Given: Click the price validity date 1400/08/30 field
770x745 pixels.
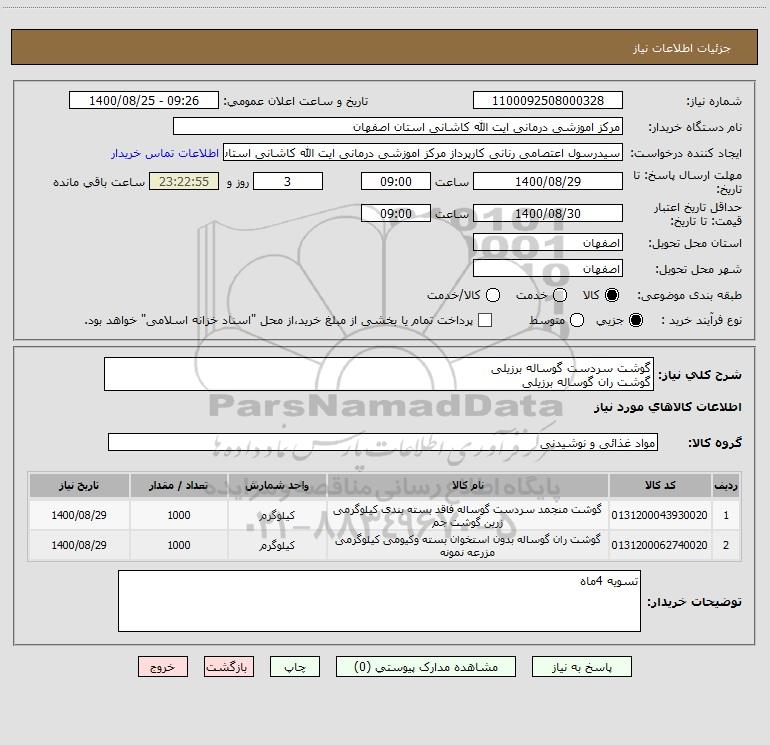Looking at the screenshot, I should [x=548, y=214].
